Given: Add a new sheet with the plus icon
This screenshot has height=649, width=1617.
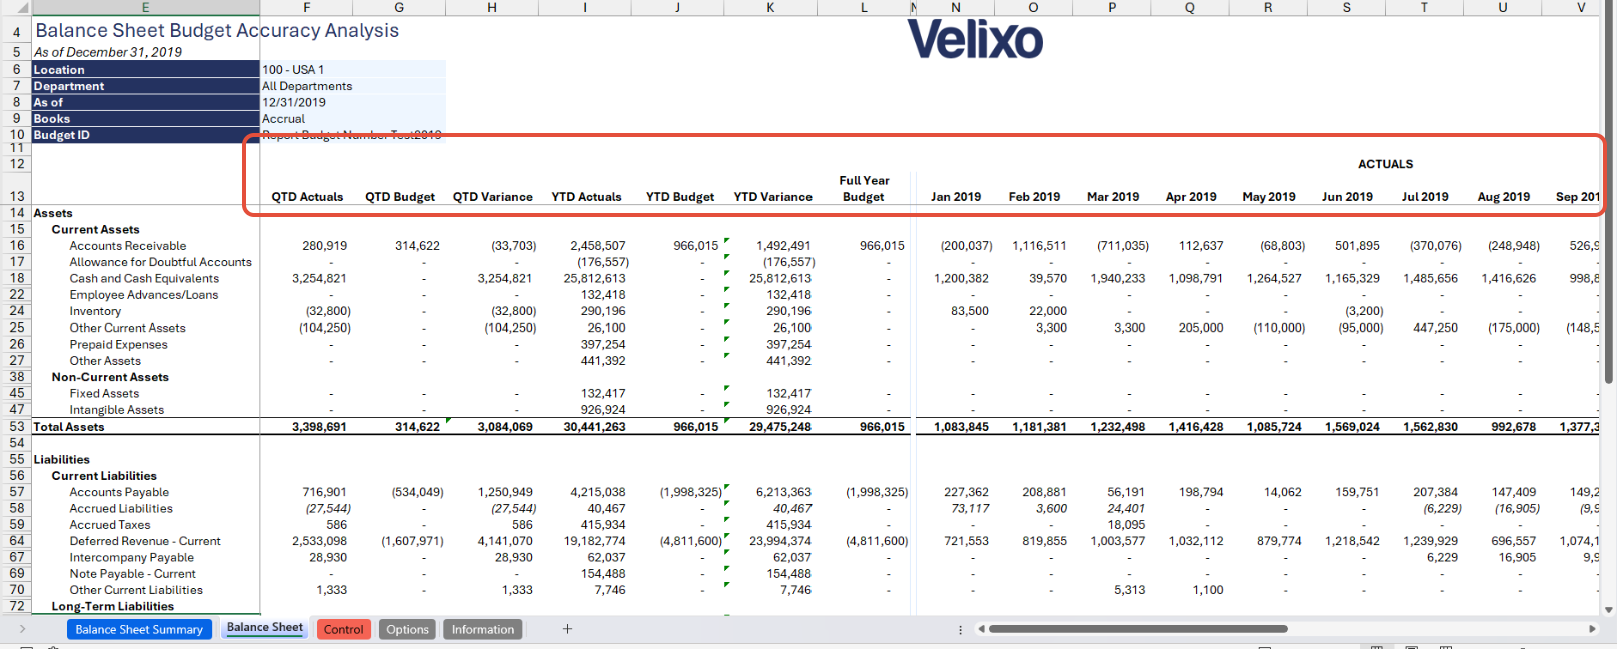Looking at the screenshot, I should (567, 629).
